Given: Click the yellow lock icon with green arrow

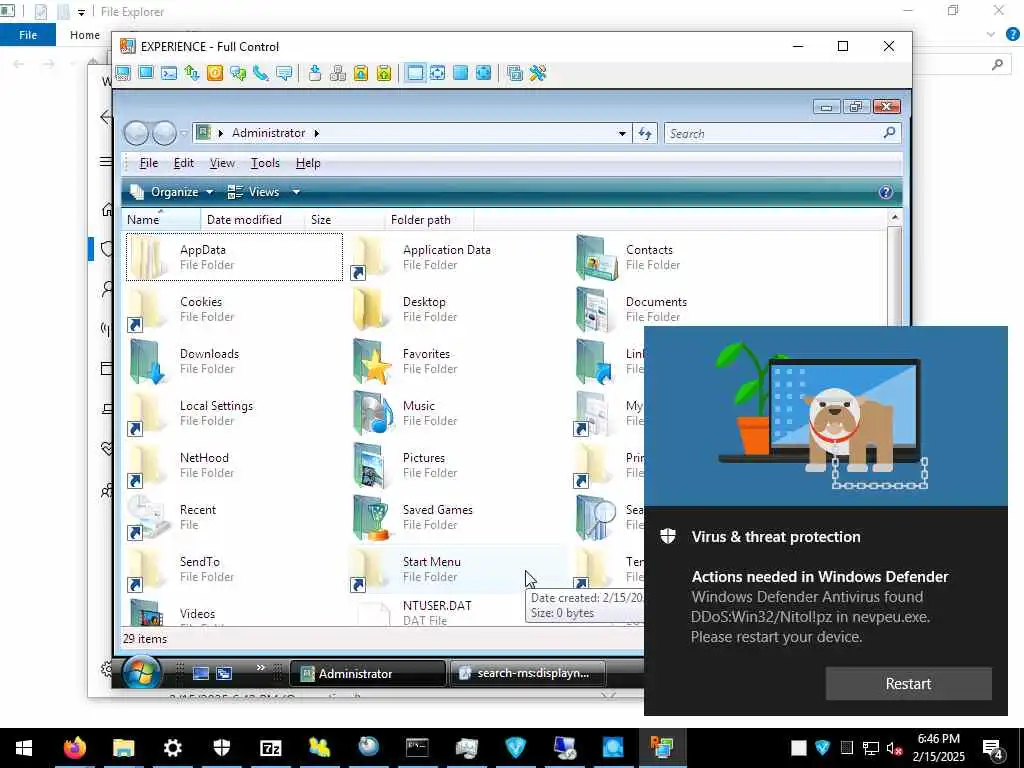Looking at the screenshot, I should tap(384, 73).
